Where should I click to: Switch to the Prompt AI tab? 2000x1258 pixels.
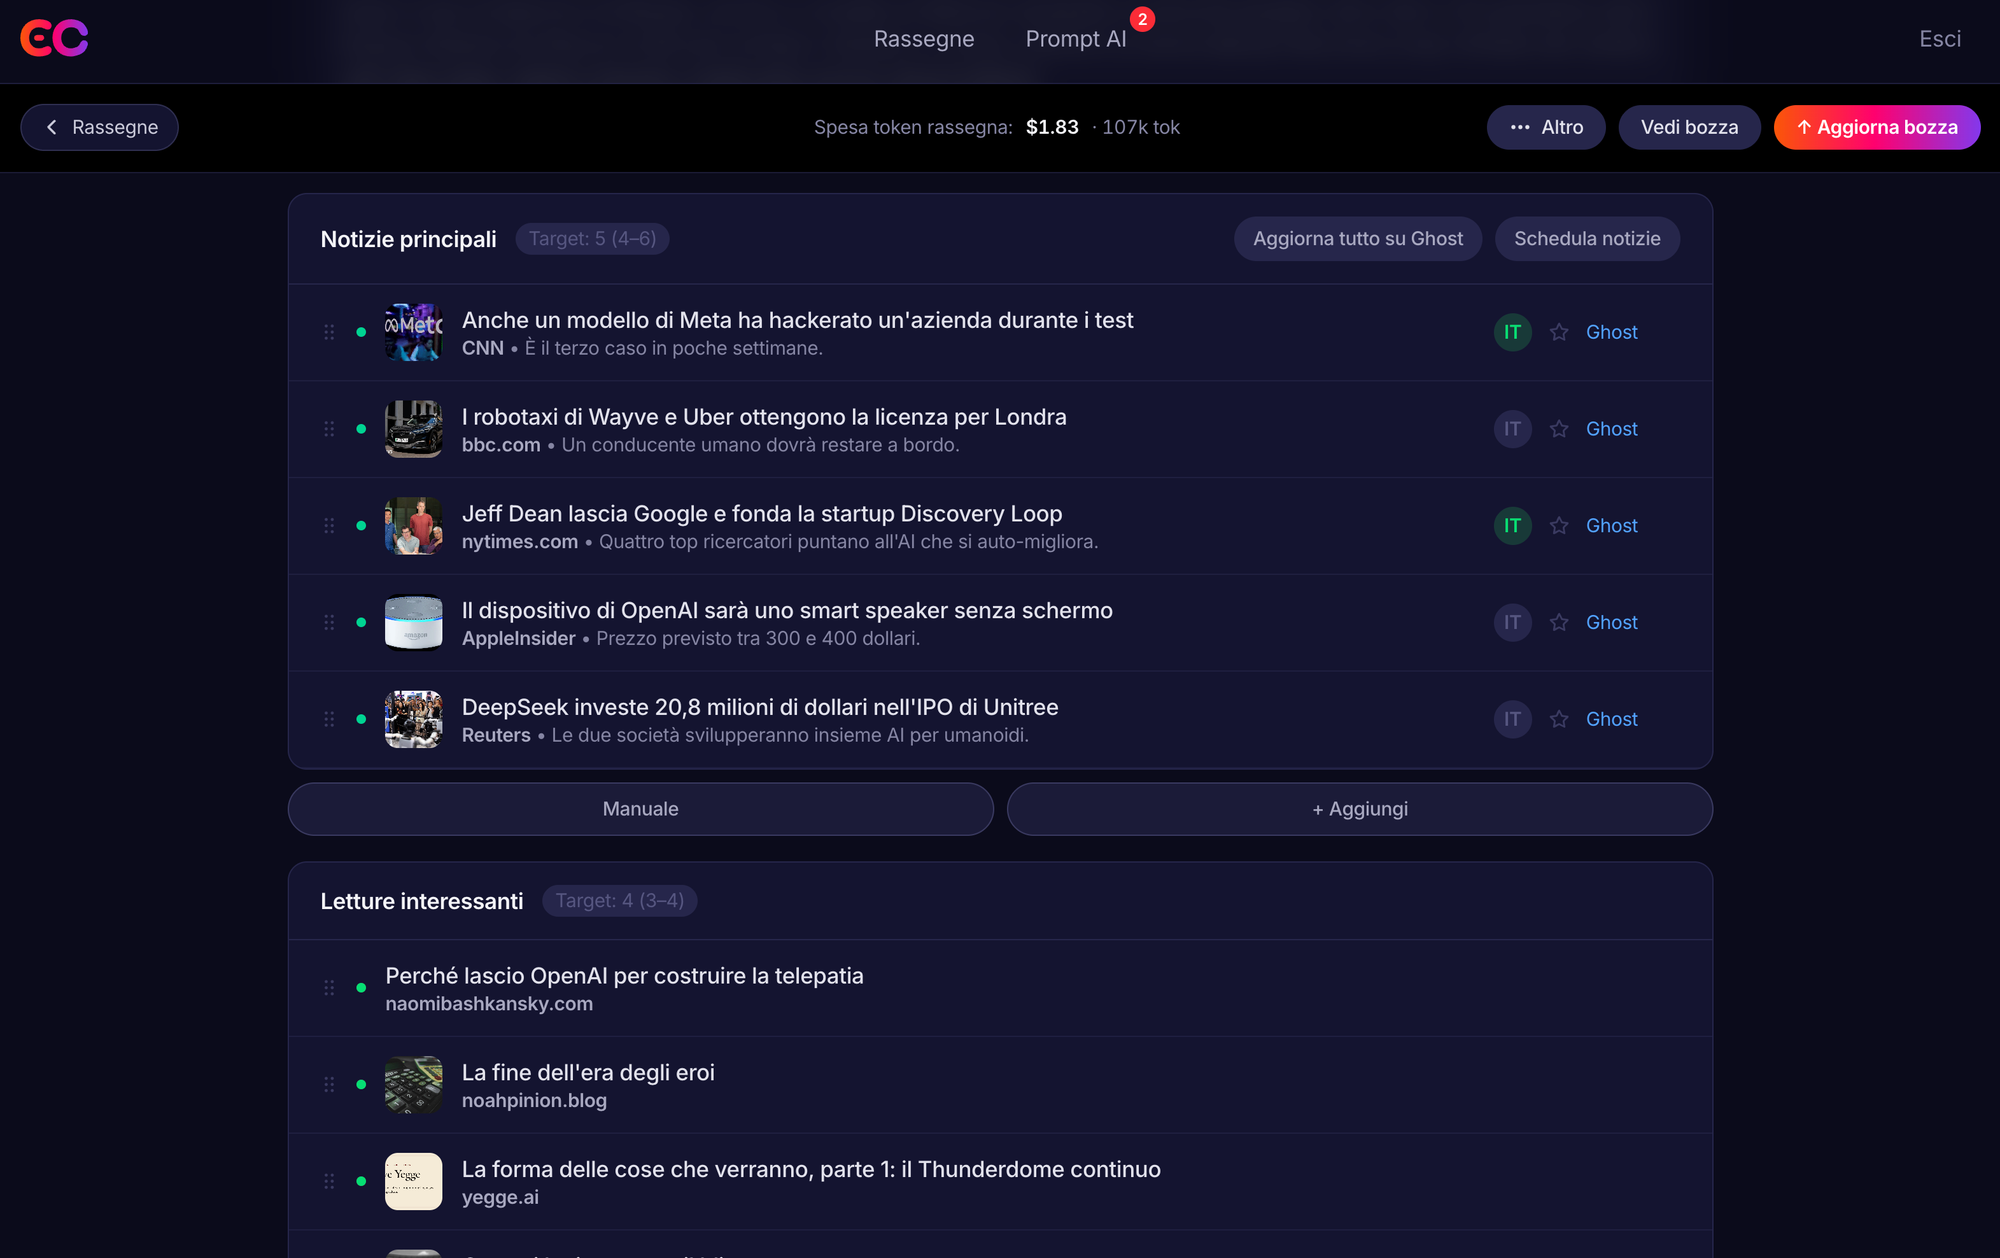1076,39
